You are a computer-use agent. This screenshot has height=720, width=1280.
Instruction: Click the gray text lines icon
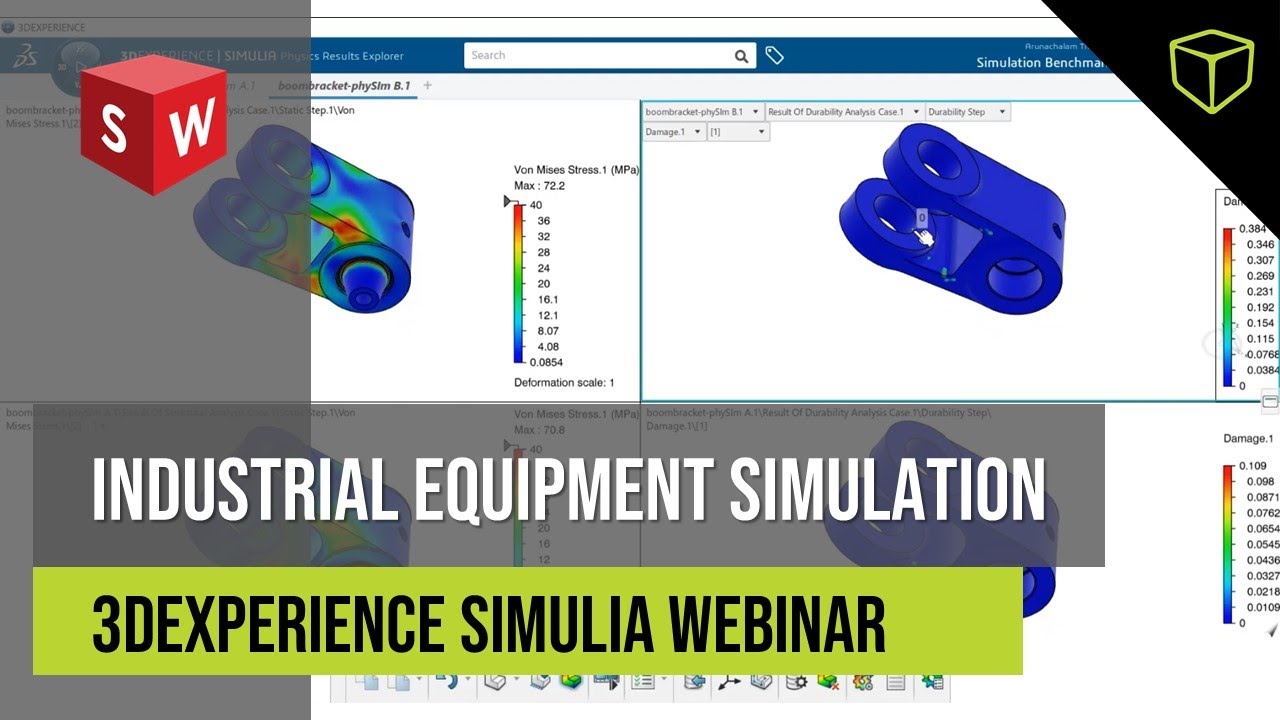pos(895,682)
